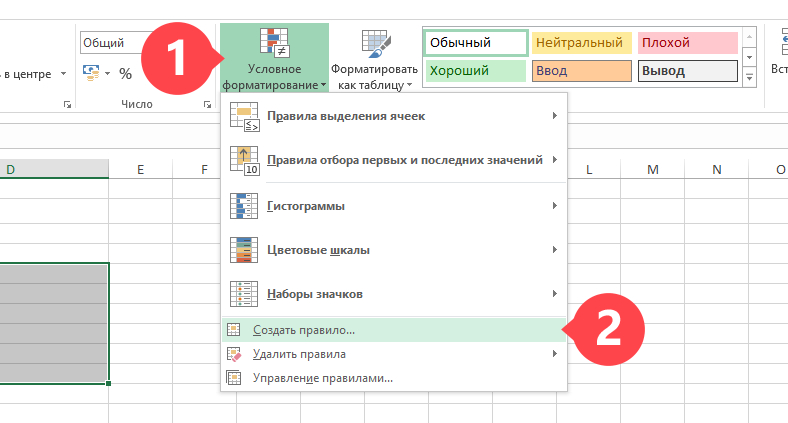Select the Цветовые шкалы menu item
The width and height of the screenshot is (788, 423).
coord(394,250)
